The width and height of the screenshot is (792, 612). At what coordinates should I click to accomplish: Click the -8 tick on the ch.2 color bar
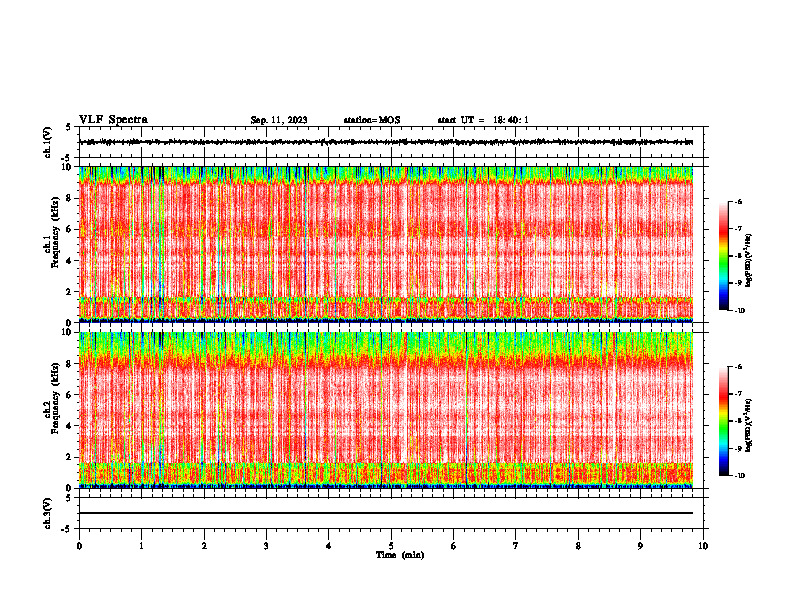point(738,421)
